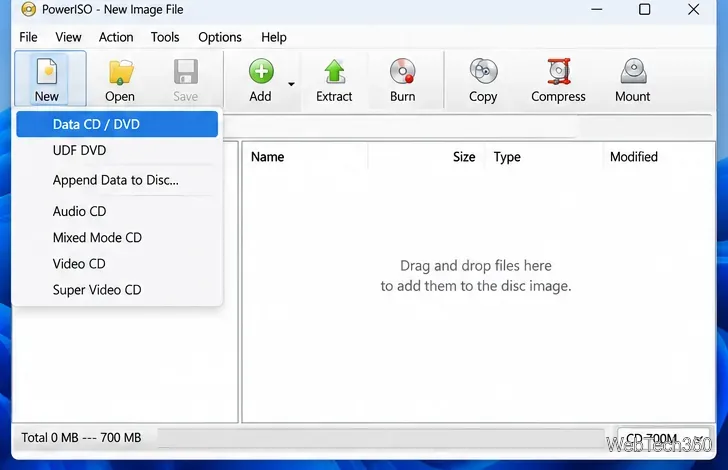Open the Options menu
Image resolution: width=728 pixels, height=470 pixels.
pos(220,37)
